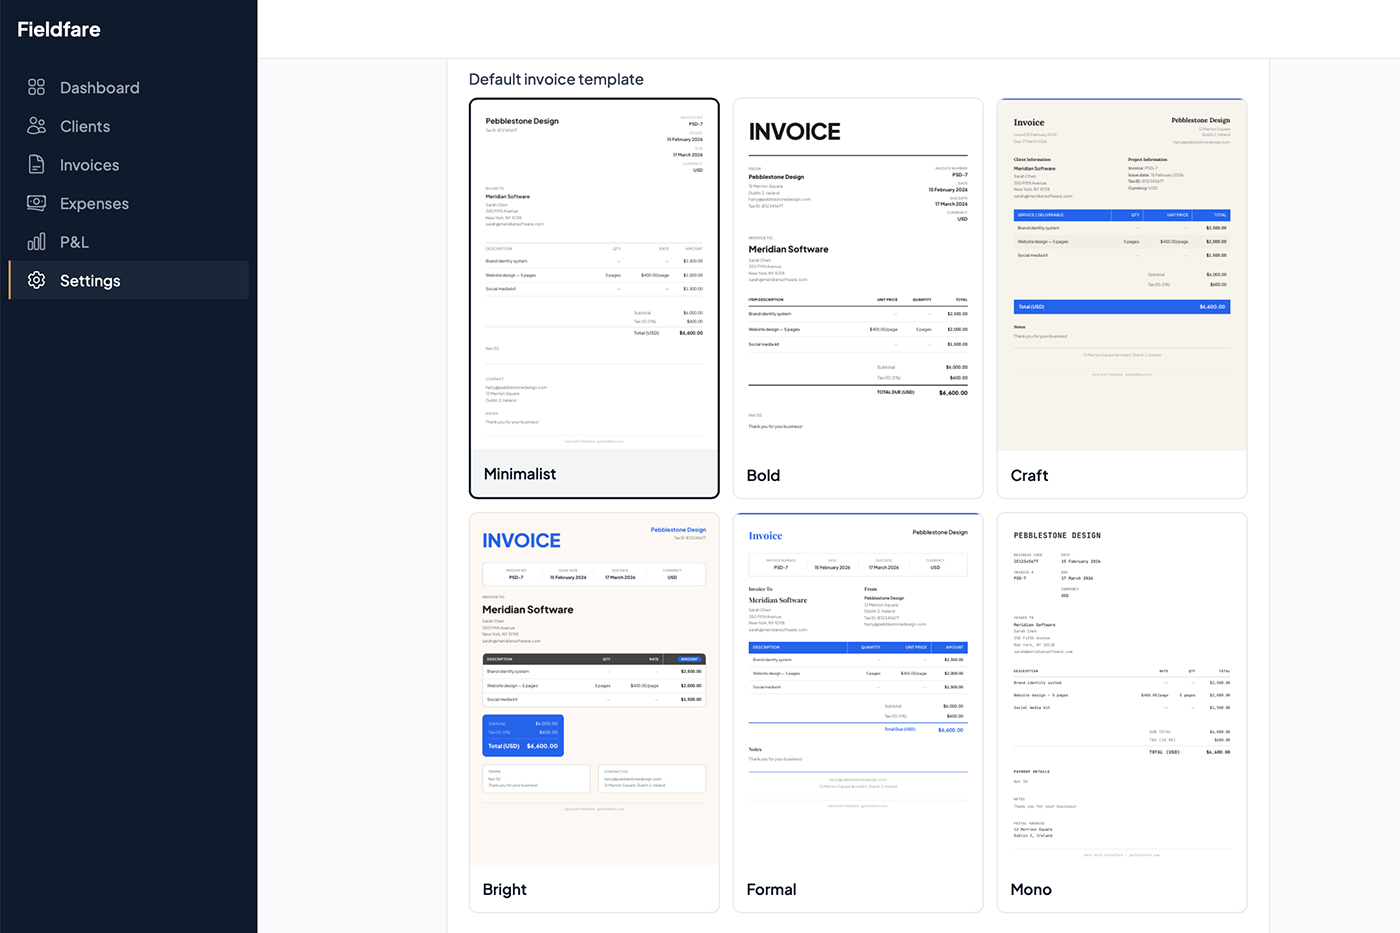Click the Invoices document icon
Screen dimensions: 1400x933
click(37, 165)
